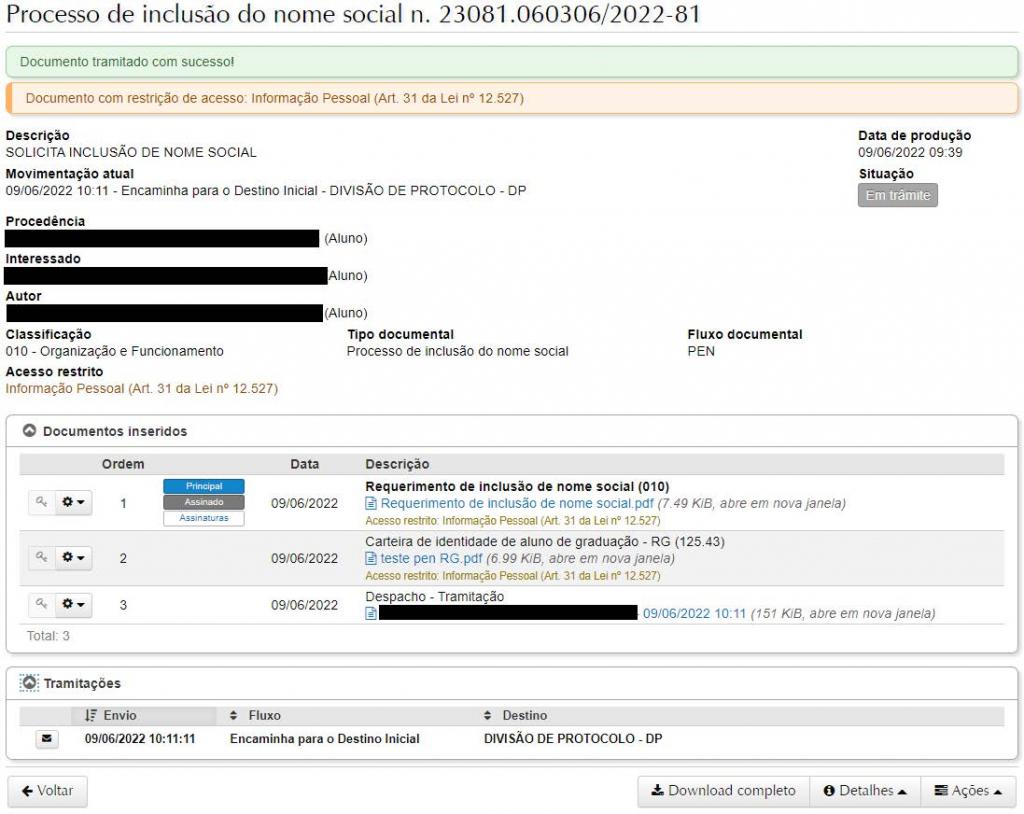This screenshot has height=814, width=1024.
Task: Click the Download completo button
Action: pyautogui.click(x=723, y=791)
